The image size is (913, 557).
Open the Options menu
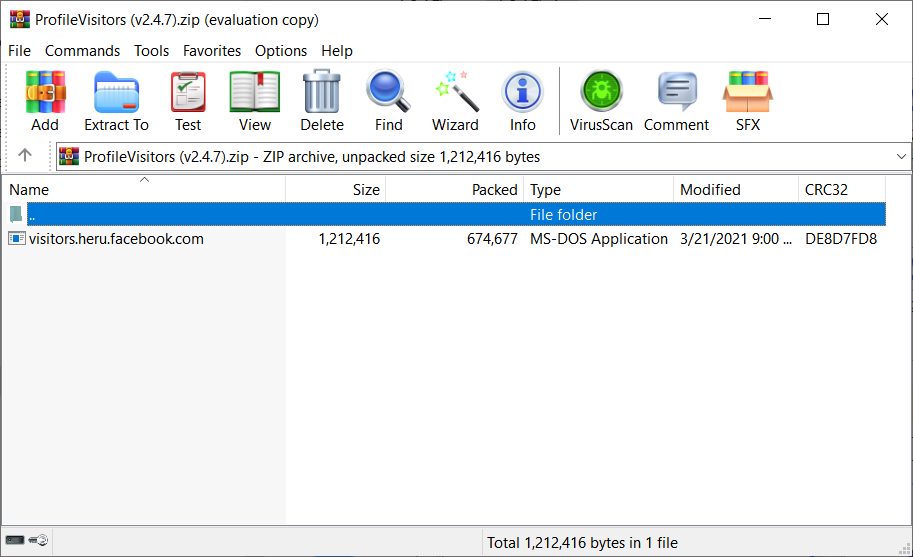pos(281,51)
